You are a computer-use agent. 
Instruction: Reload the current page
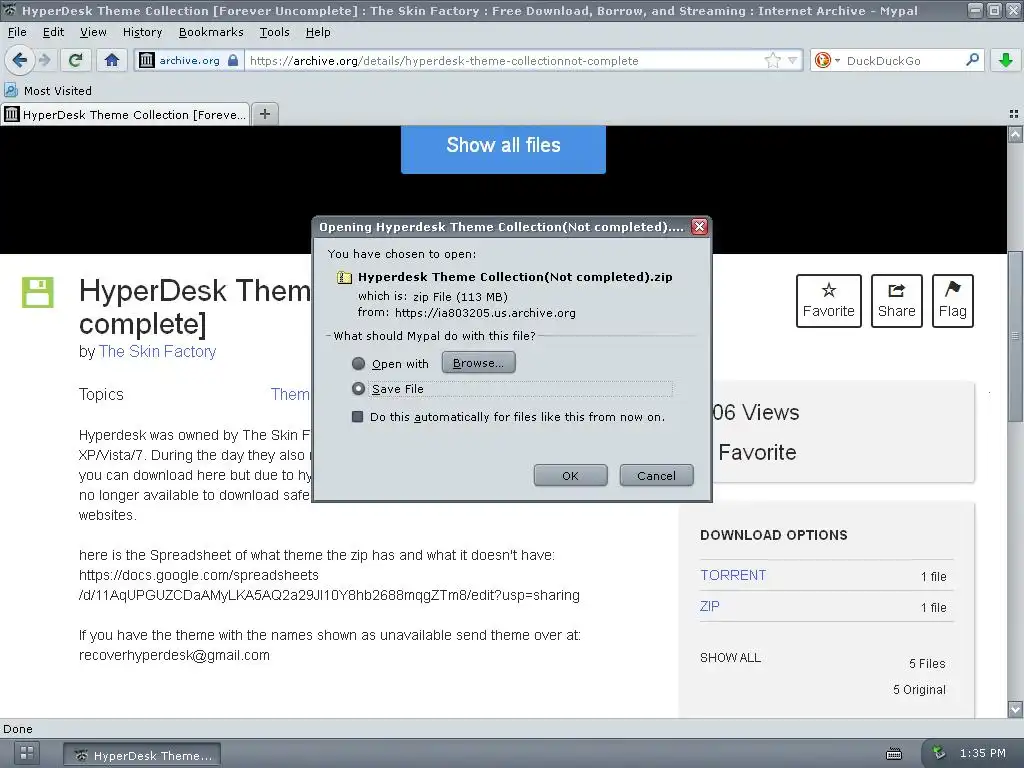point(76,60)
